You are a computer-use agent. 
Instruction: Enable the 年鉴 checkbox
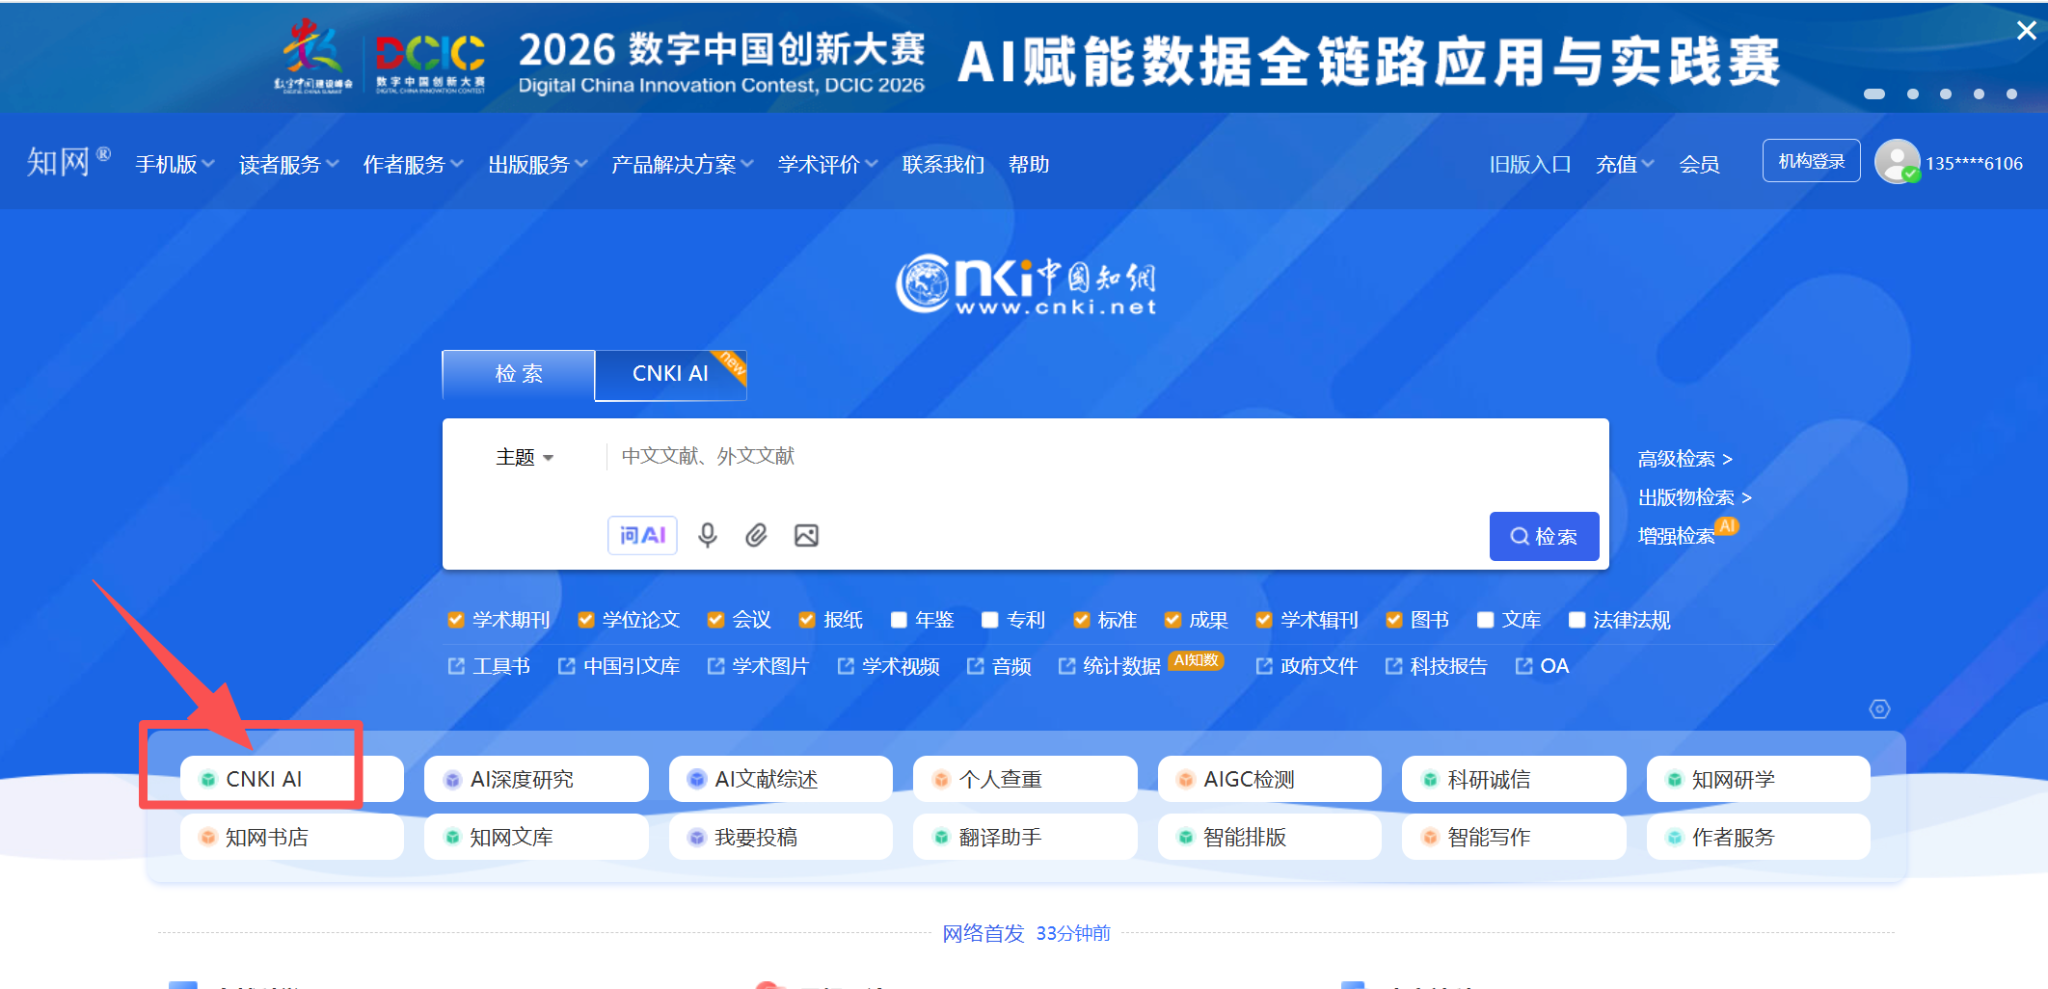coord(898,620)
